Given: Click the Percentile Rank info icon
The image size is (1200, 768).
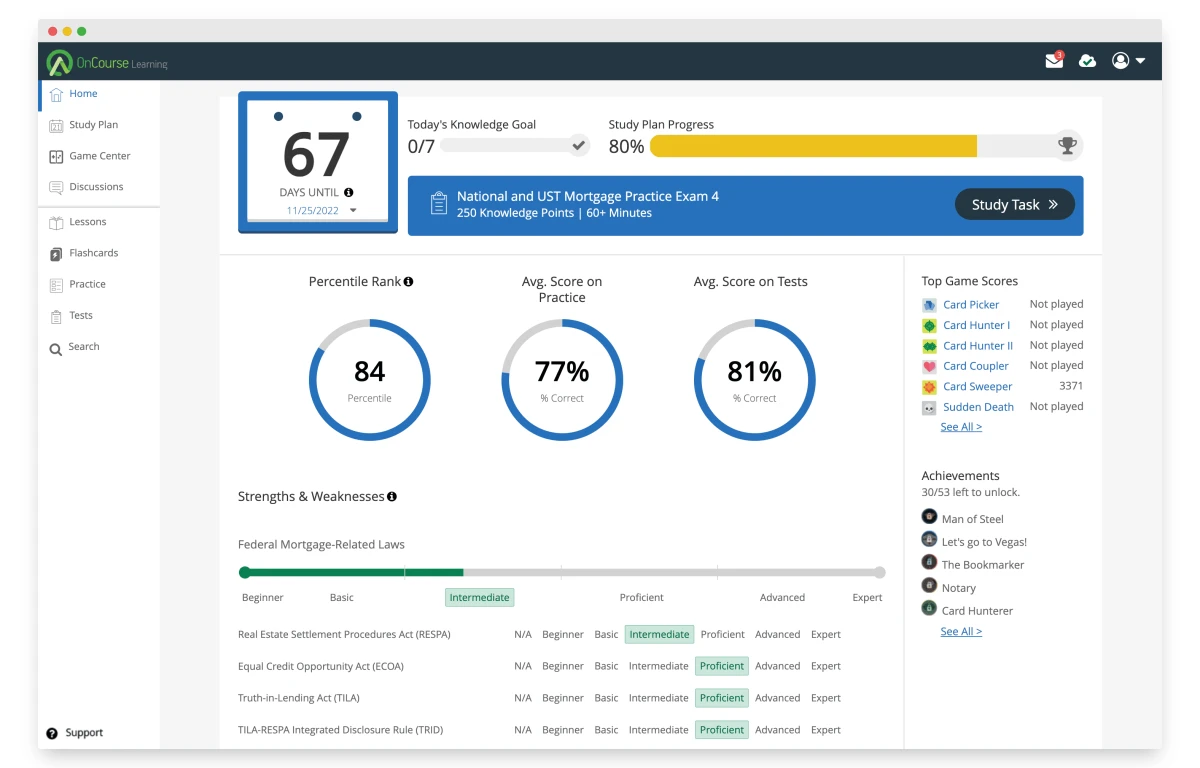Looking at the screenshot, I should [x=408, y=282].
